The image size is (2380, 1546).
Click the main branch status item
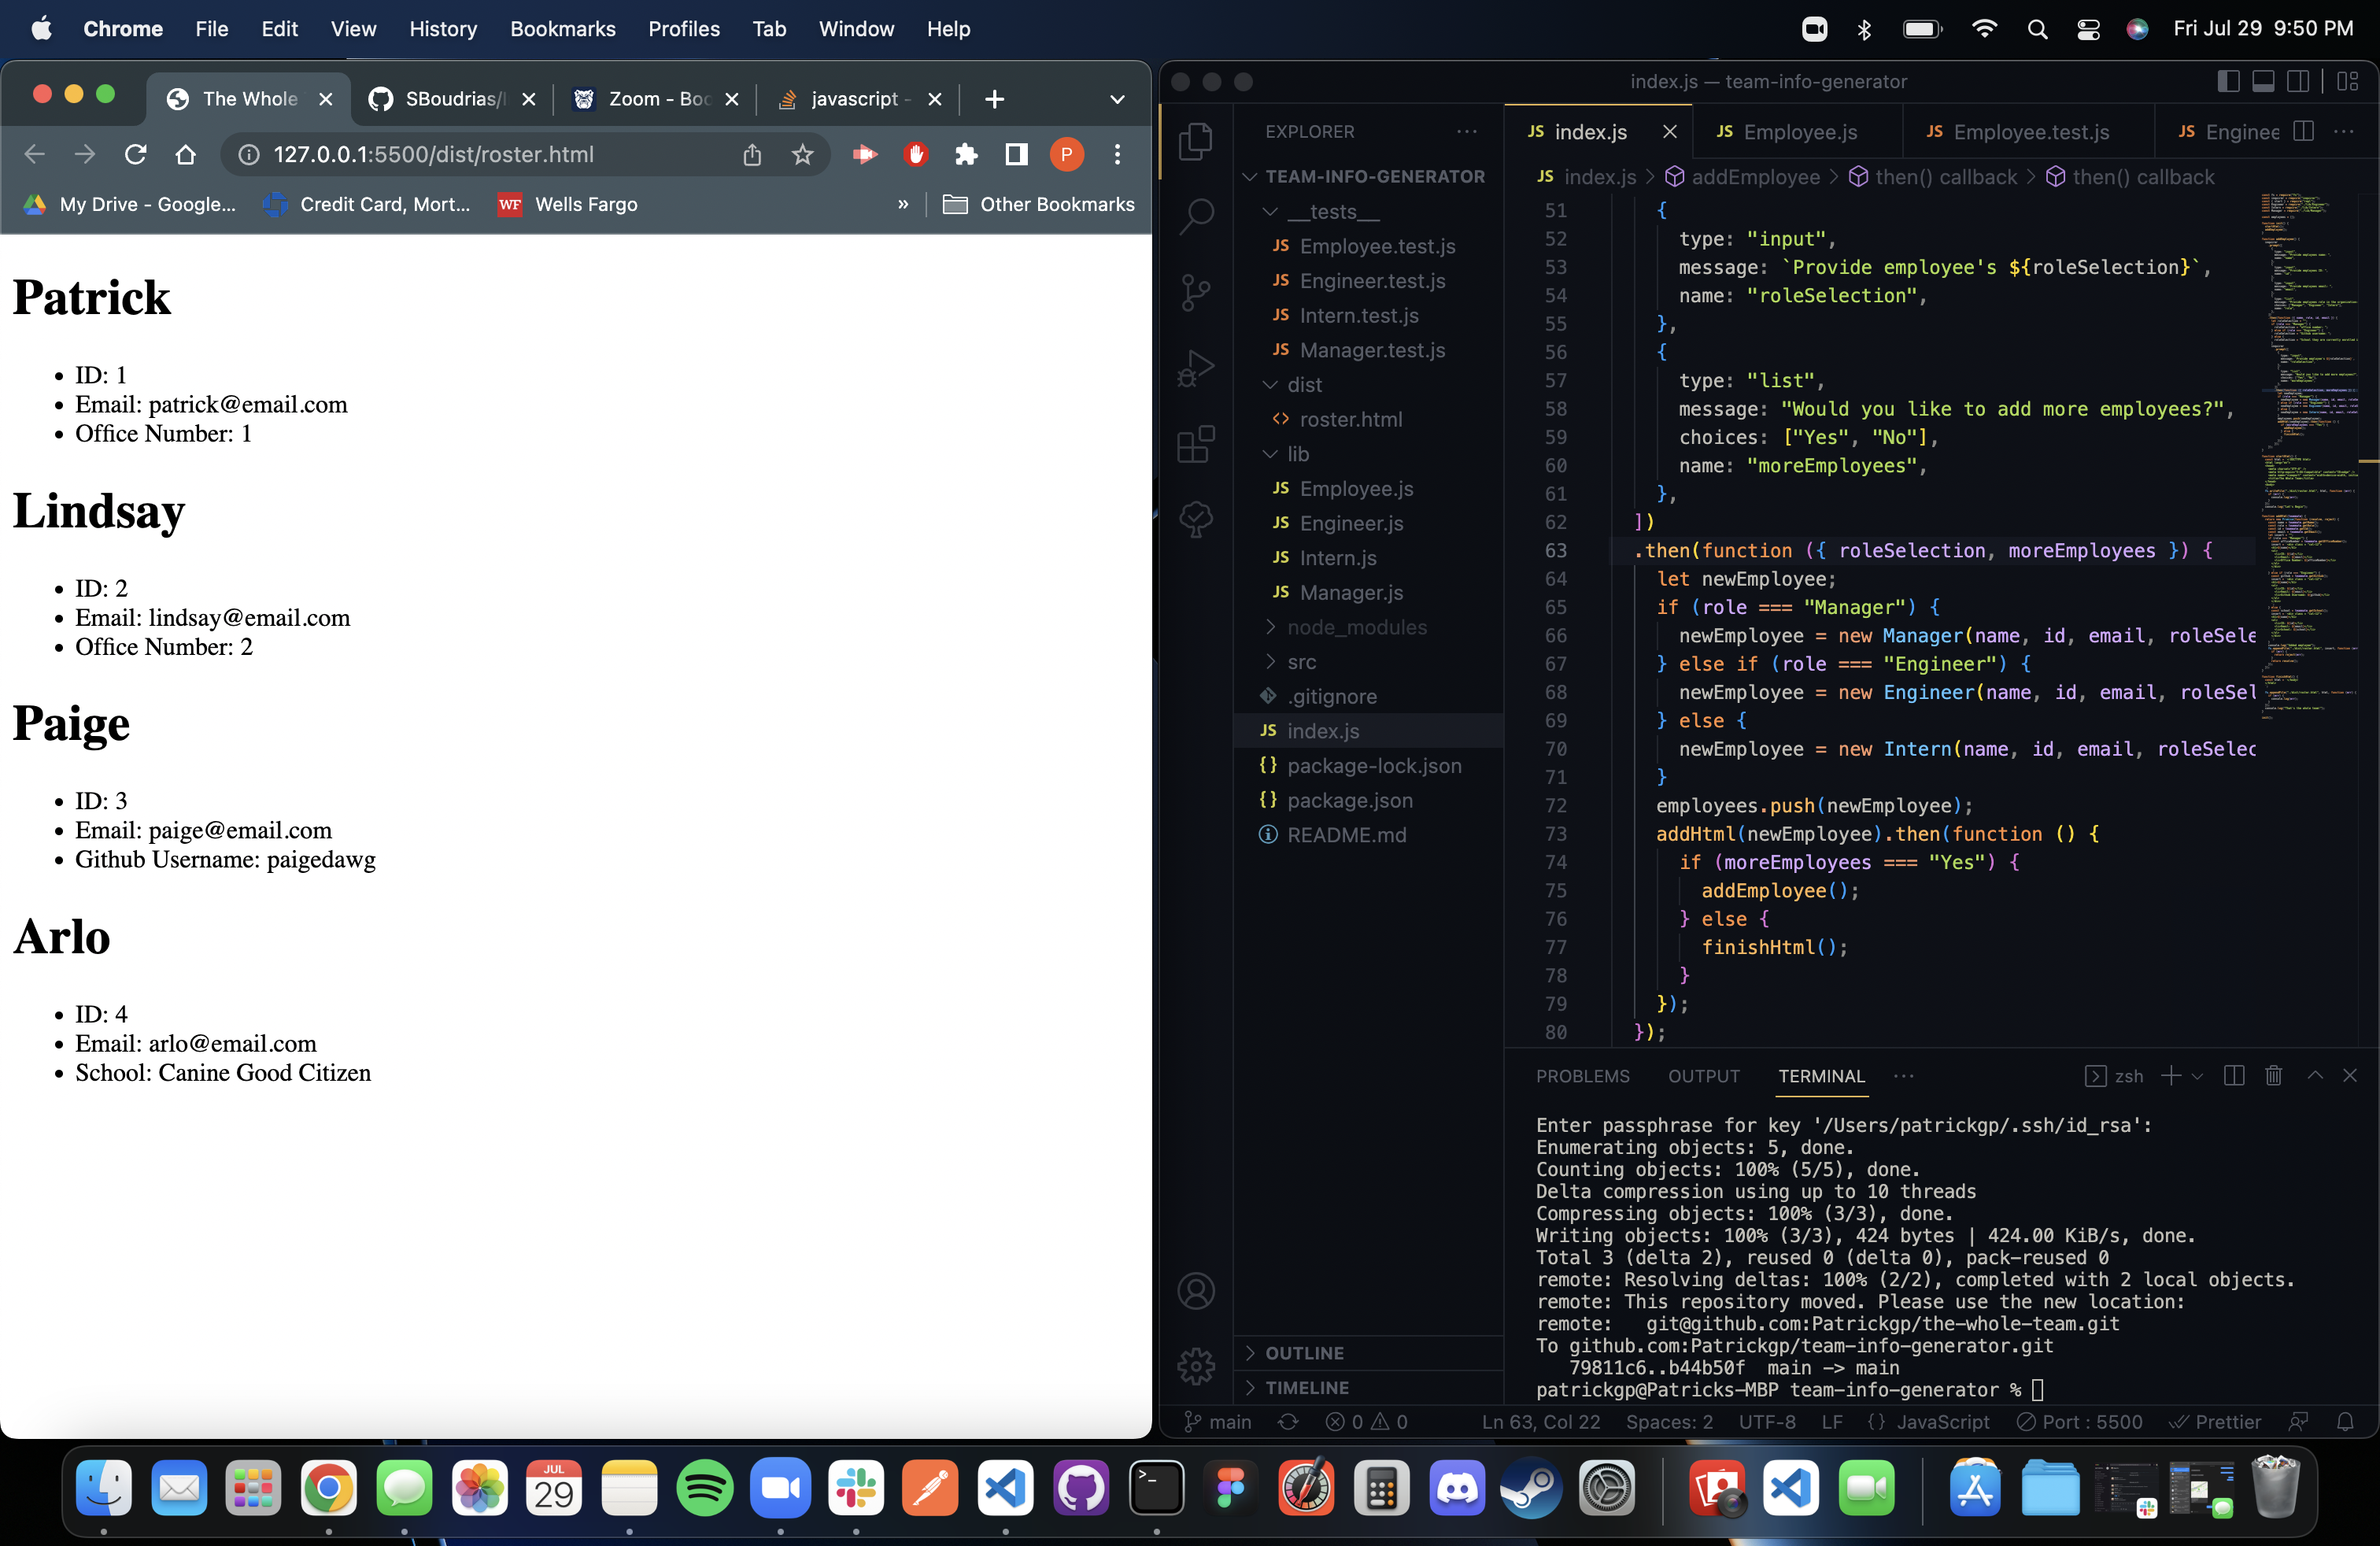[x=1217, y=1422]
